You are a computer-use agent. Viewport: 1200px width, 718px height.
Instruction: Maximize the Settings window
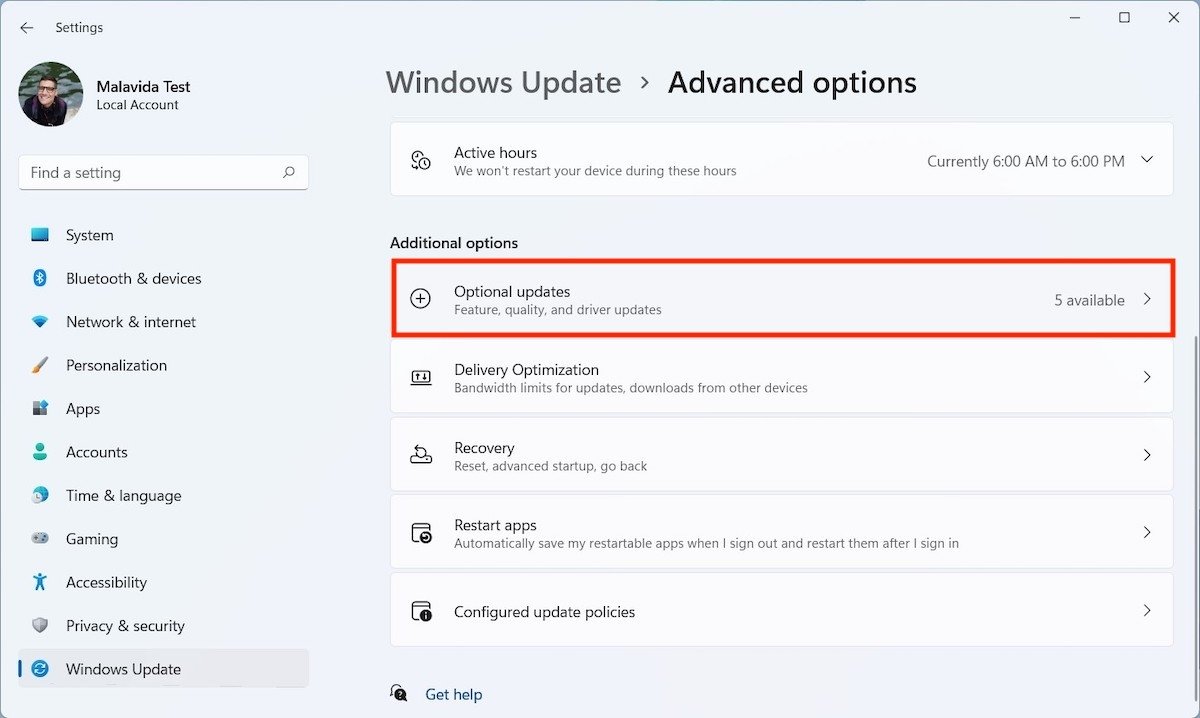click(x=1125, y=18)
